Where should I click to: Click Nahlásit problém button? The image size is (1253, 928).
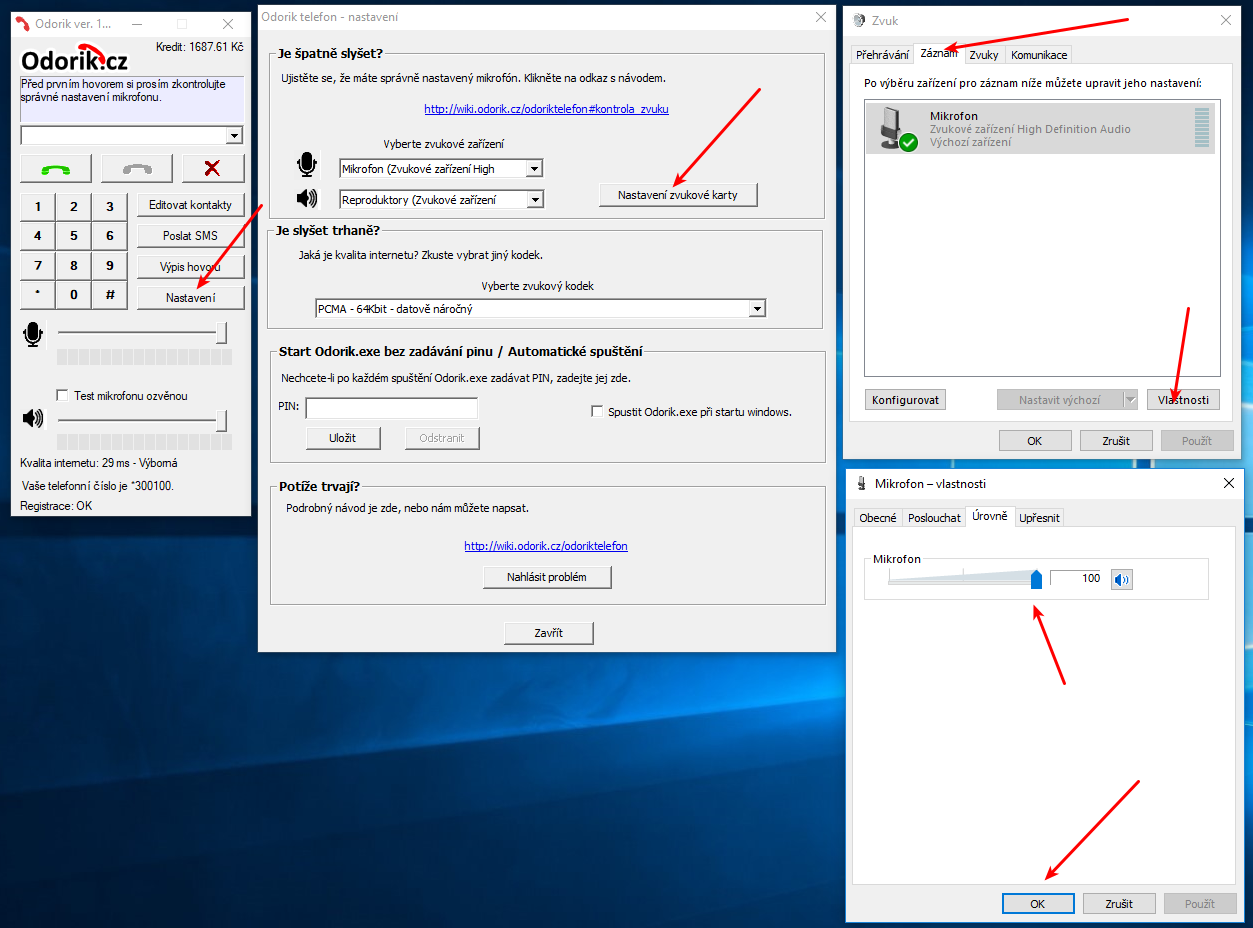pos(546,577)
